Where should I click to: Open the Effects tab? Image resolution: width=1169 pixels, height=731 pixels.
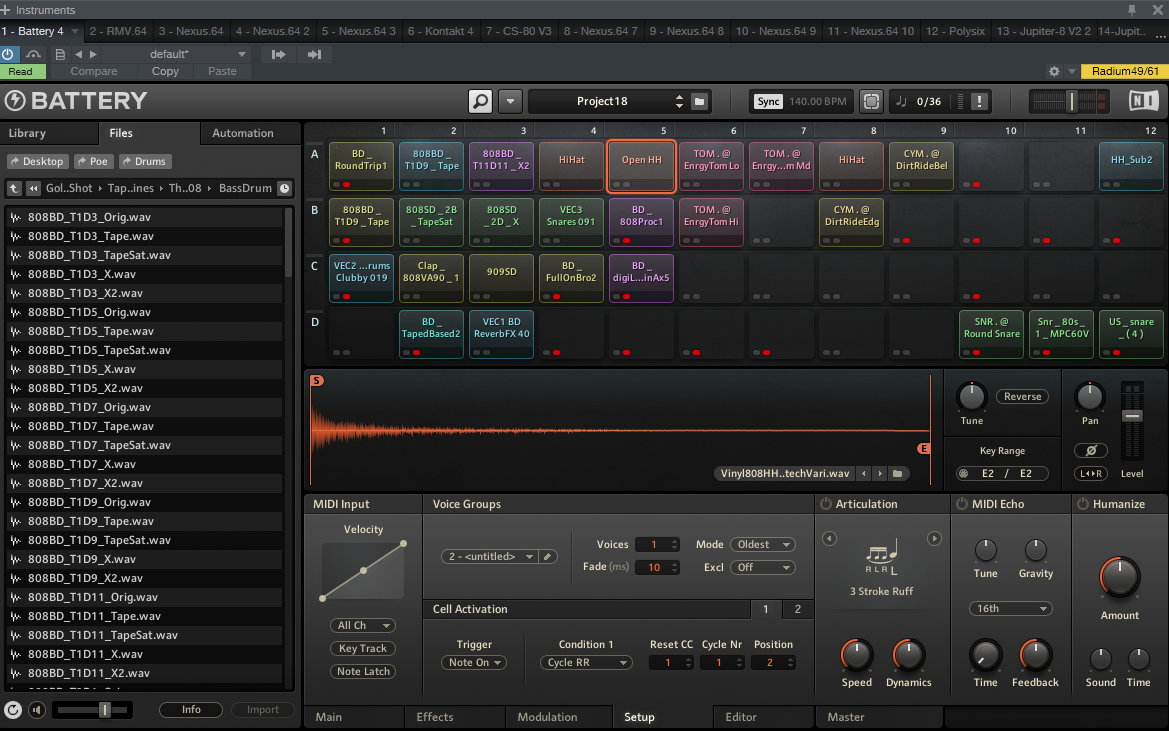click(x=435, y=717)
